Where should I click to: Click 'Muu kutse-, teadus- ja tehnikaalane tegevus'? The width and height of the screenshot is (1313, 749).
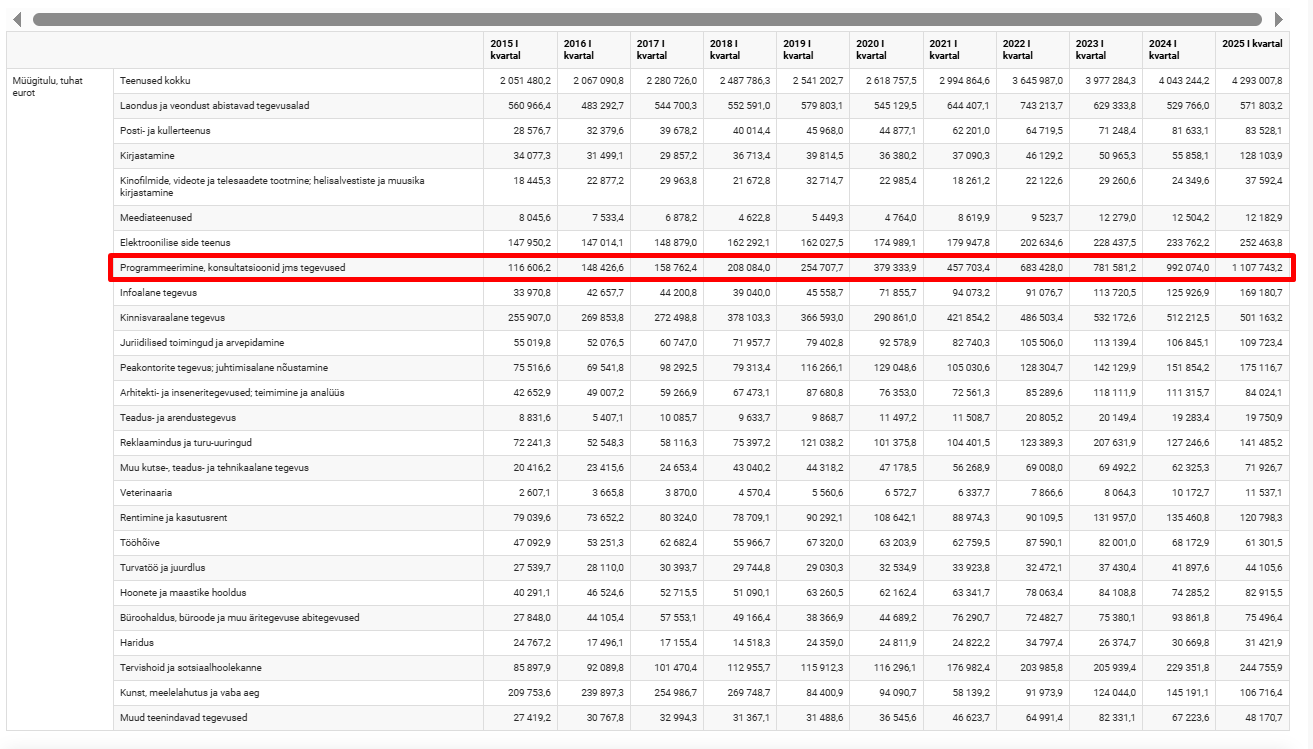(214, 468)
